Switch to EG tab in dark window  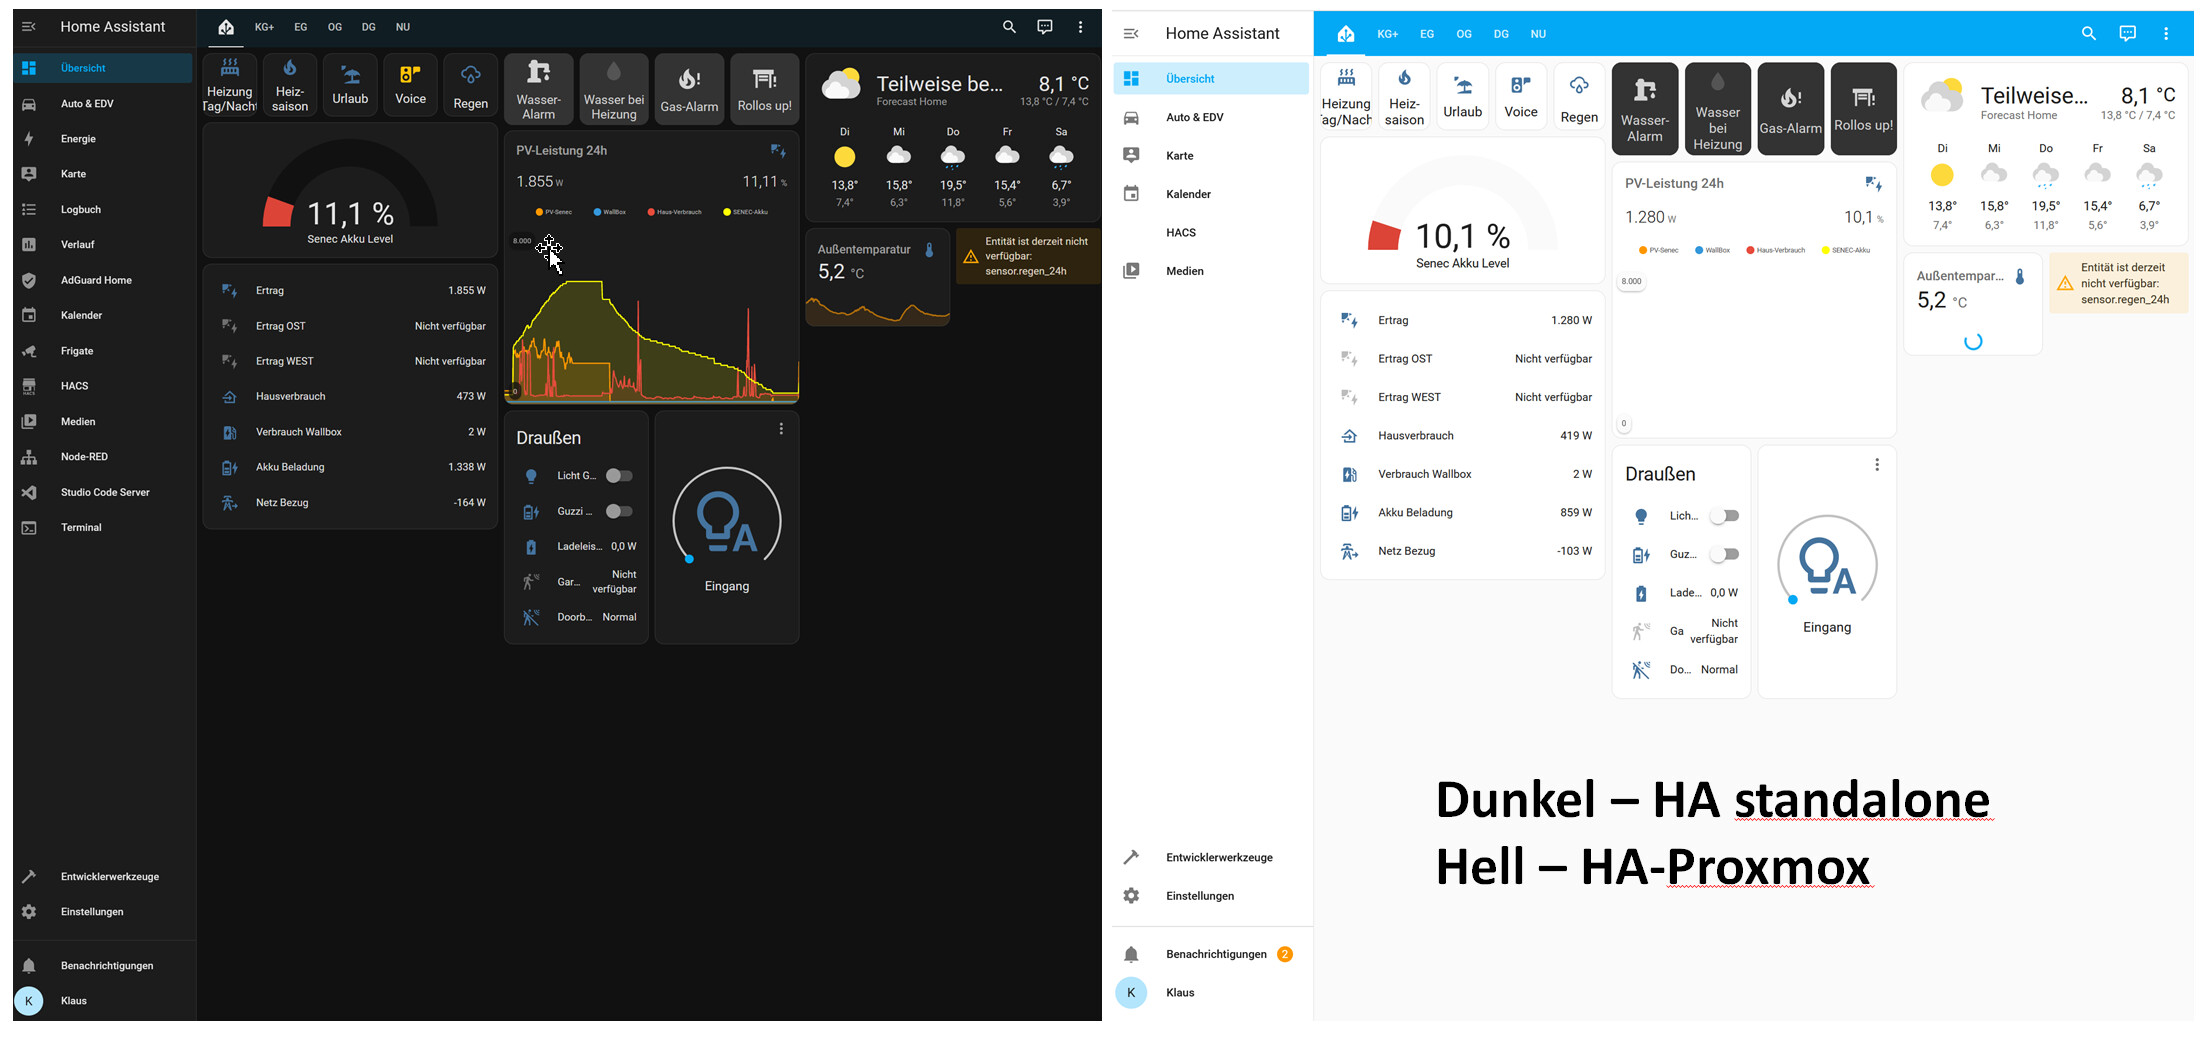click(x=300, y=27)
